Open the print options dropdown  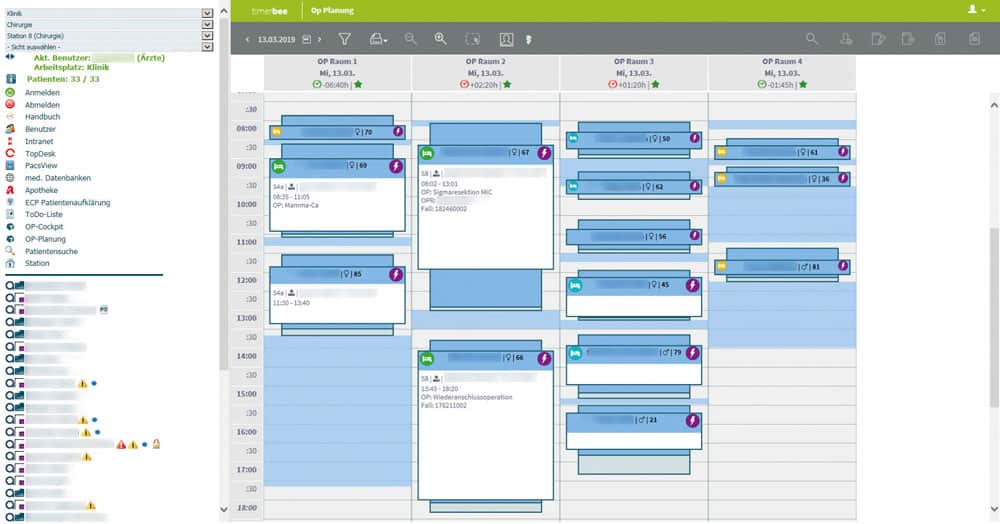click(x=379, y=39)
